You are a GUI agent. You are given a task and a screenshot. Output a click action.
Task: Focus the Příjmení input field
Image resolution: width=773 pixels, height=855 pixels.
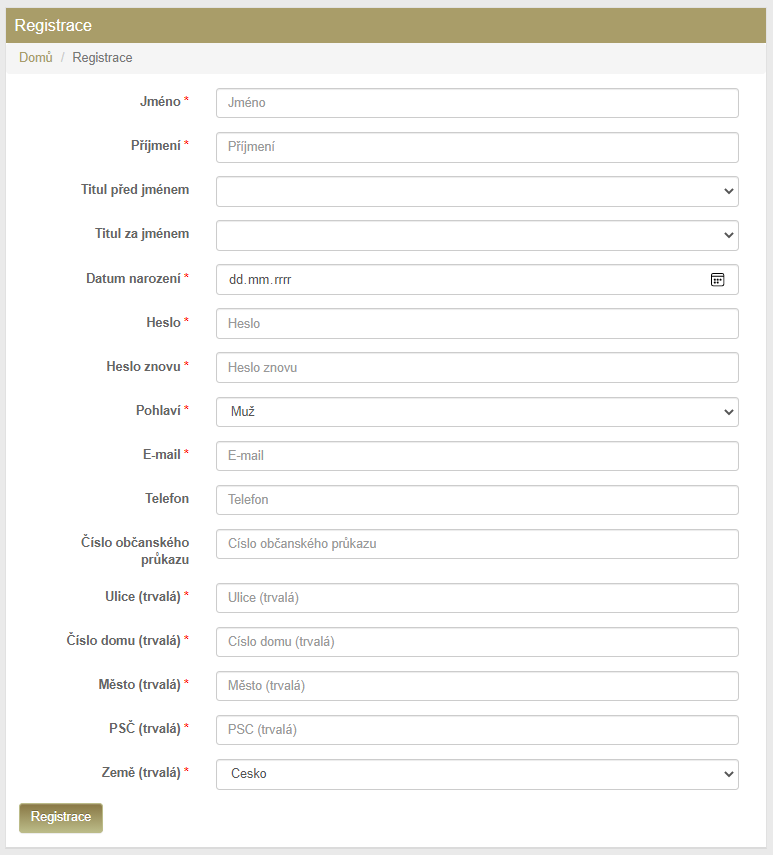(x=477, y=147)
